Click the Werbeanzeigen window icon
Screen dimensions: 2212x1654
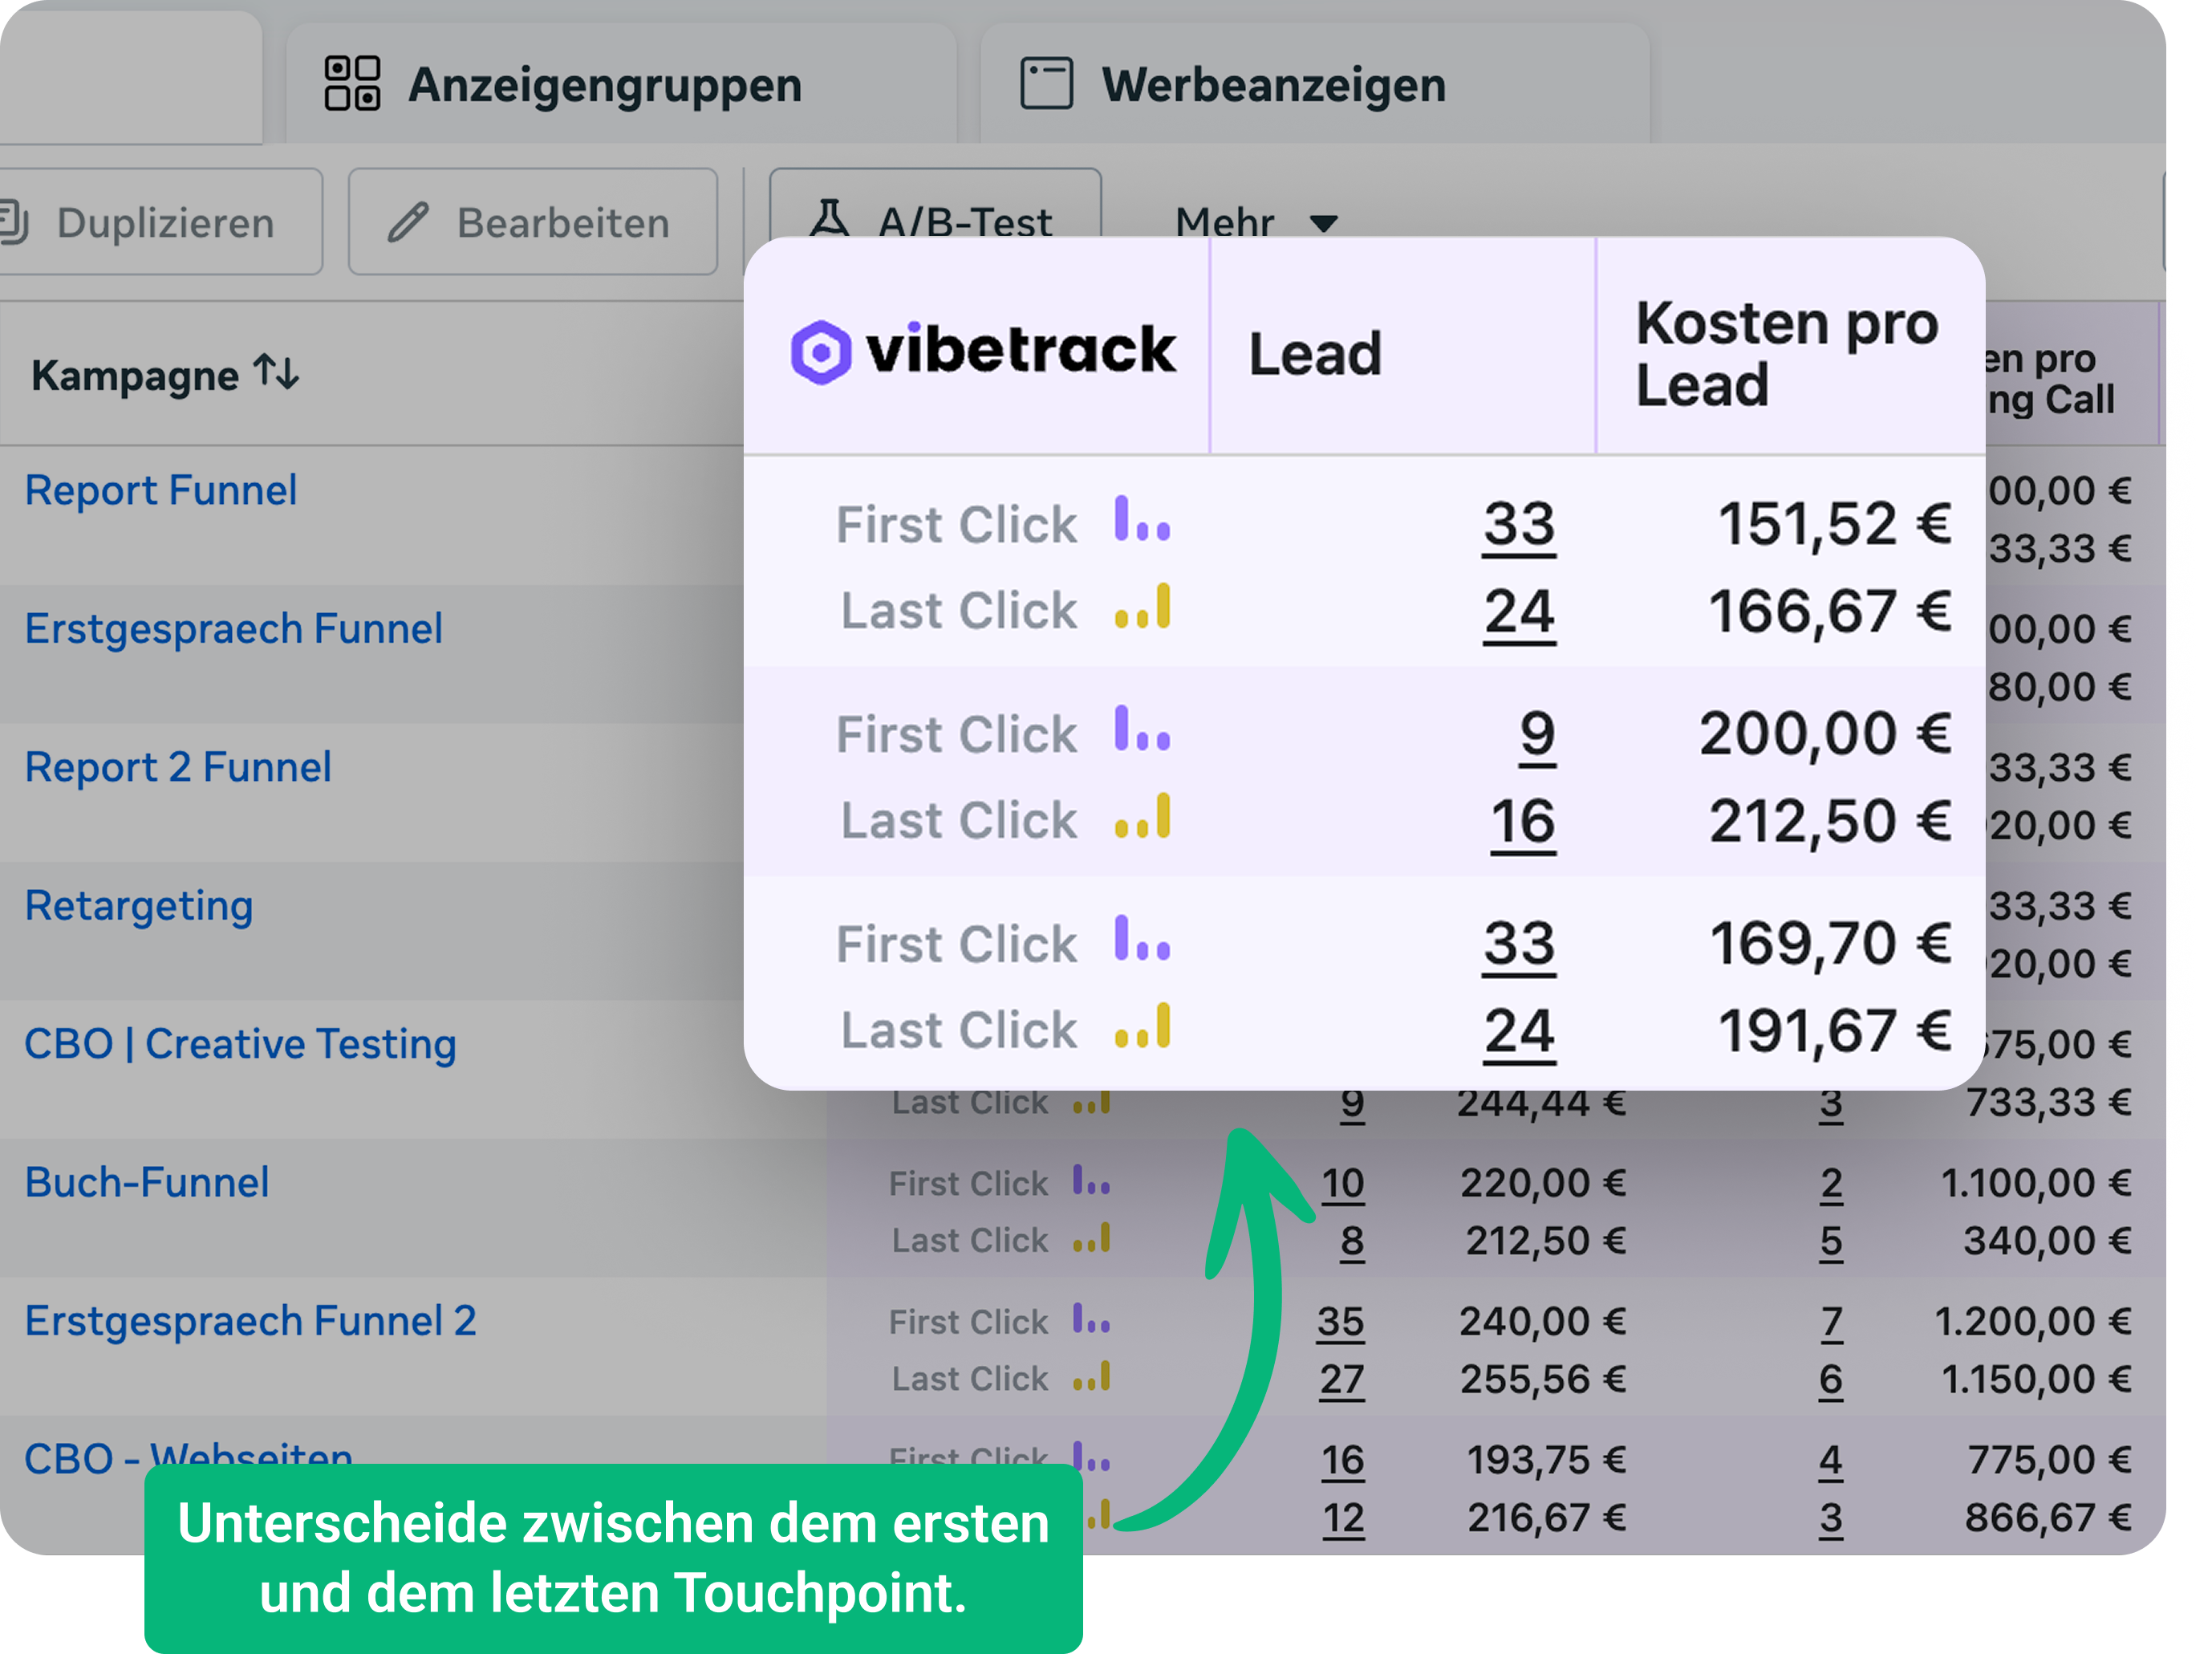[x=1046, y=83]
